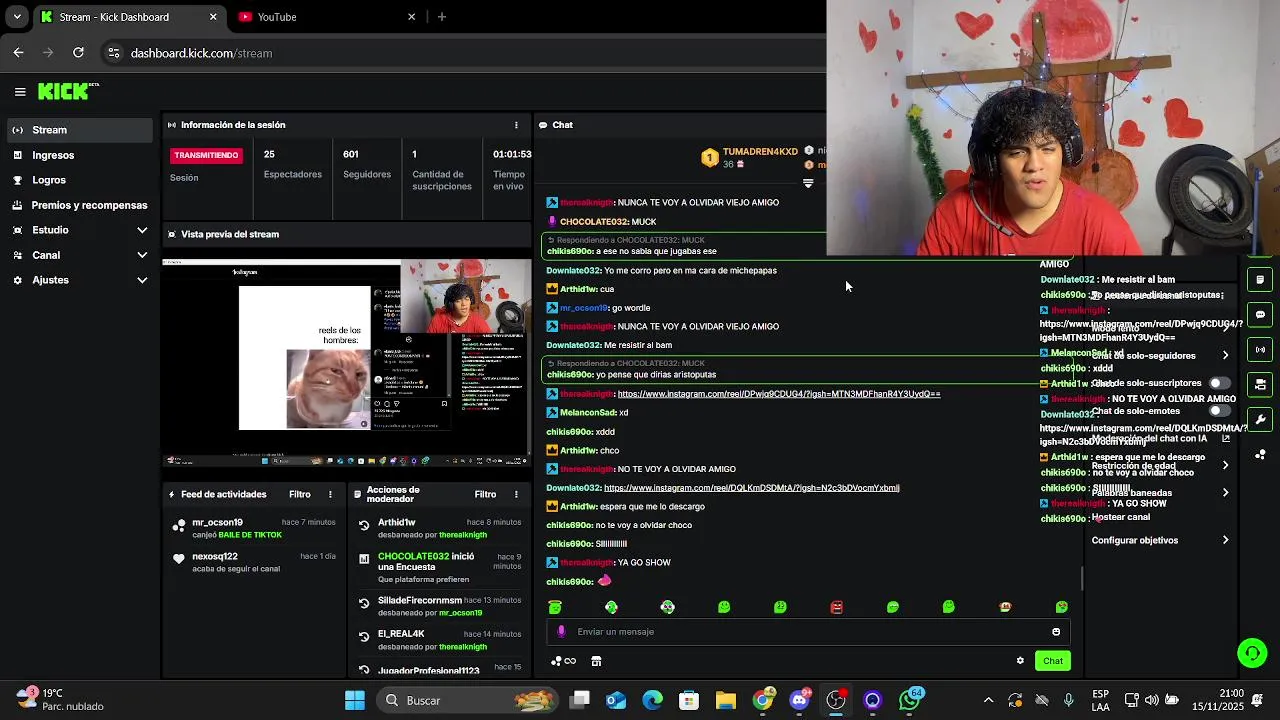Viewport: 1280px width, 720px height.
Task: Click the TRANSMITIENDO status badge
Action: (207, 155)
